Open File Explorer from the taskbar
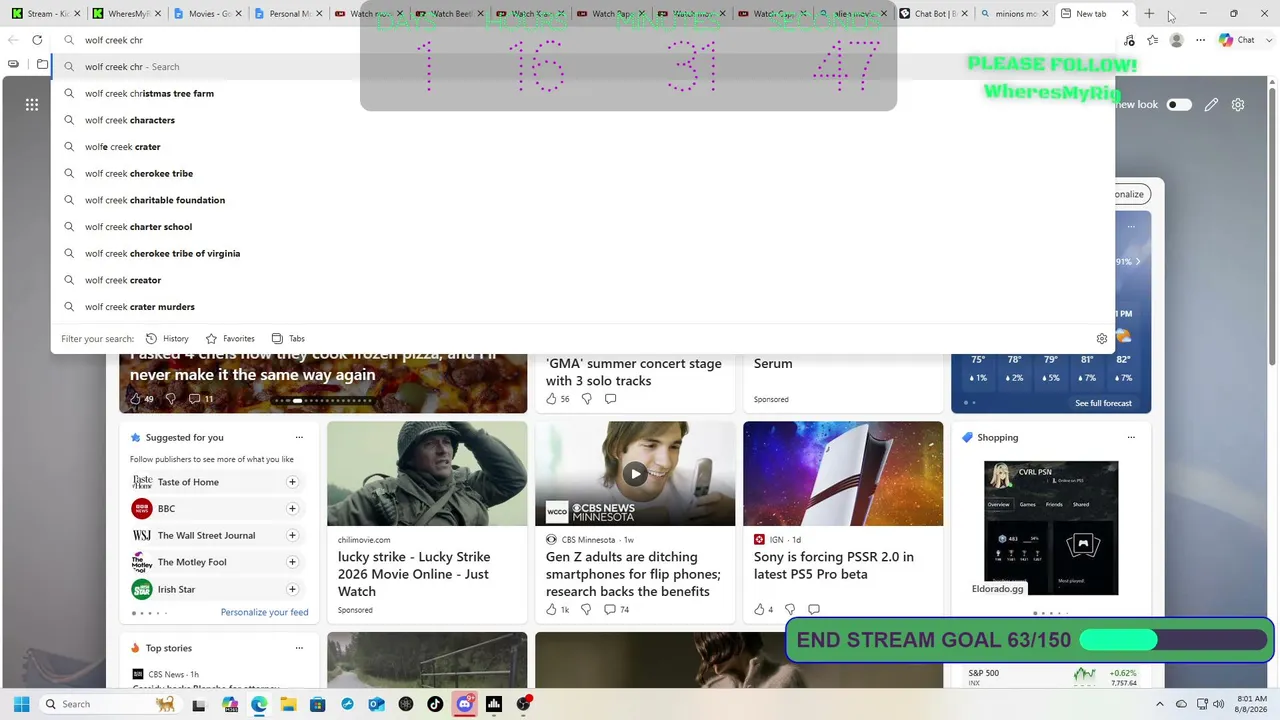1280x720 pixels. click(x=288, y=704)
